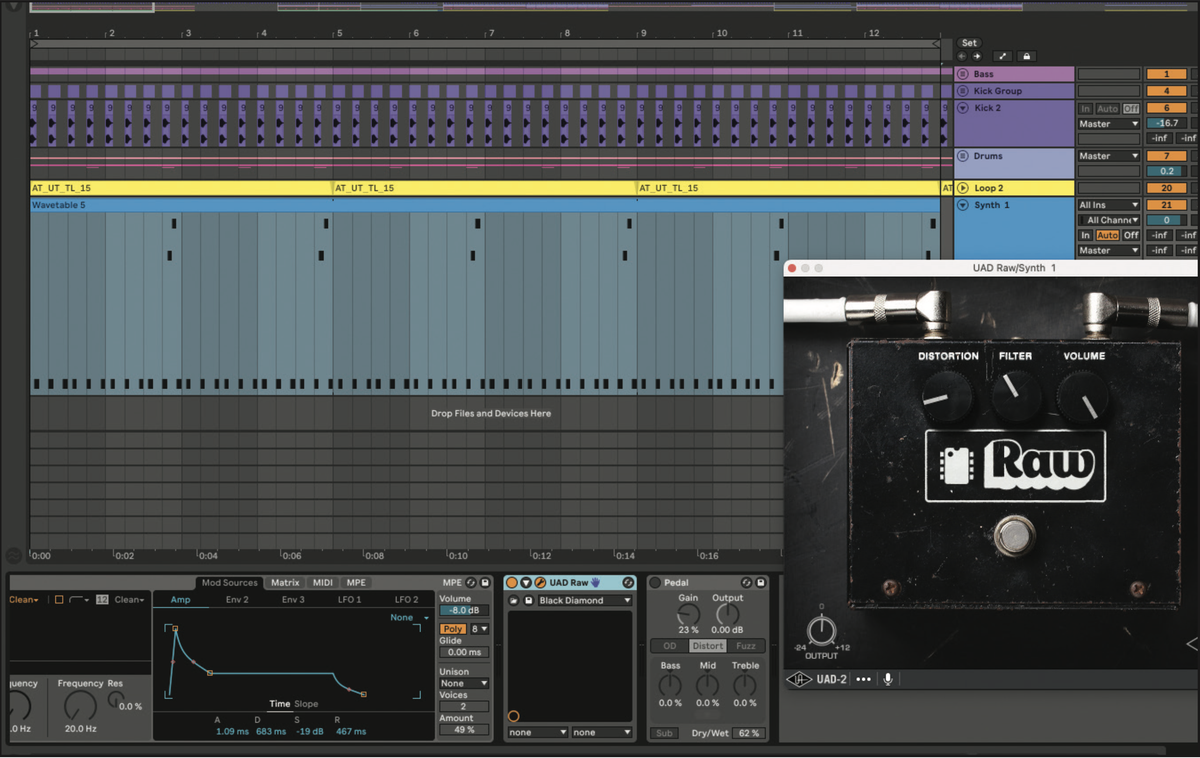The image size is (1200, 758).
Task: Click the Wavetable Volume -8.0 dB field
Action: click(464, 610)
